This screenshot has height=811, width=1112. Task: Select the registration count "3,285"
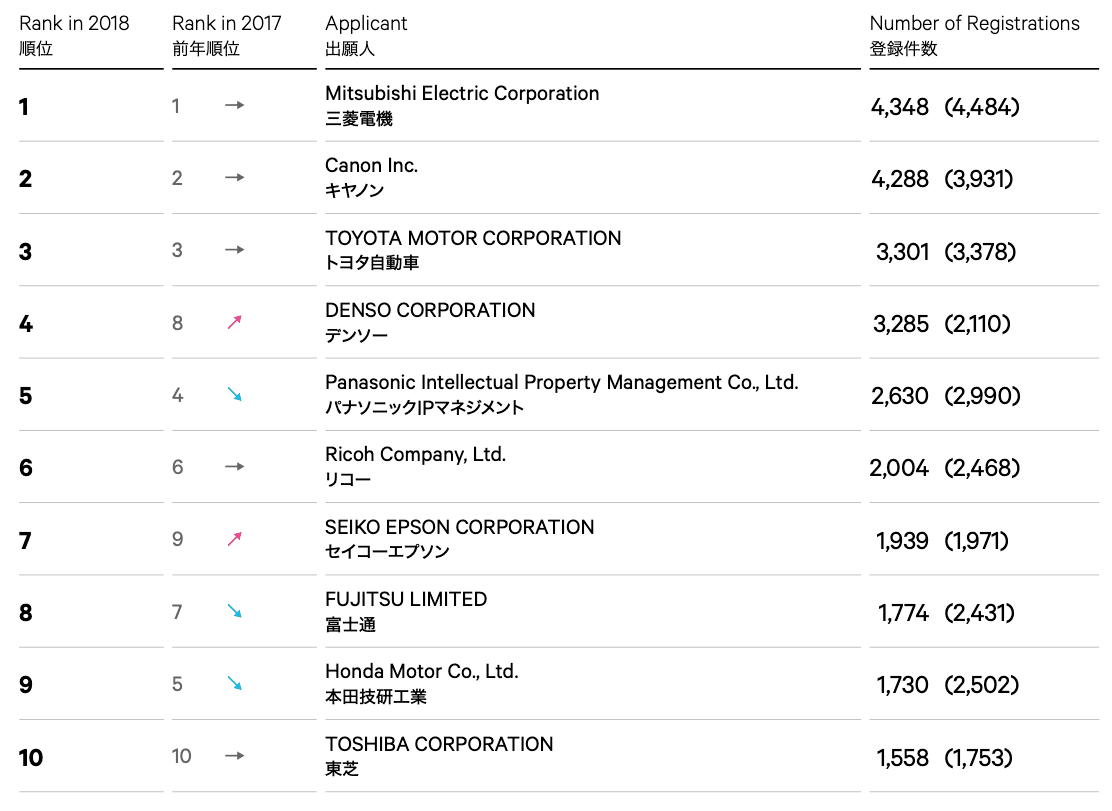pos(901,324)
